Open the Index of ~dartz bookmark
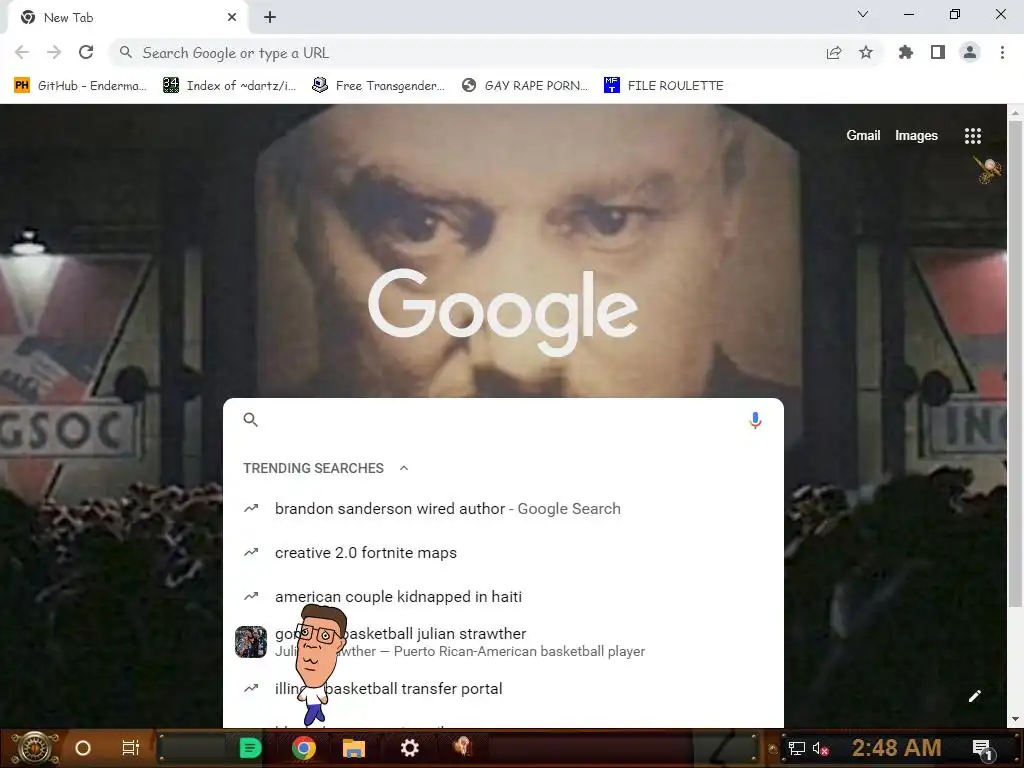The image size is (1024, 768). [x=229, y=86]
